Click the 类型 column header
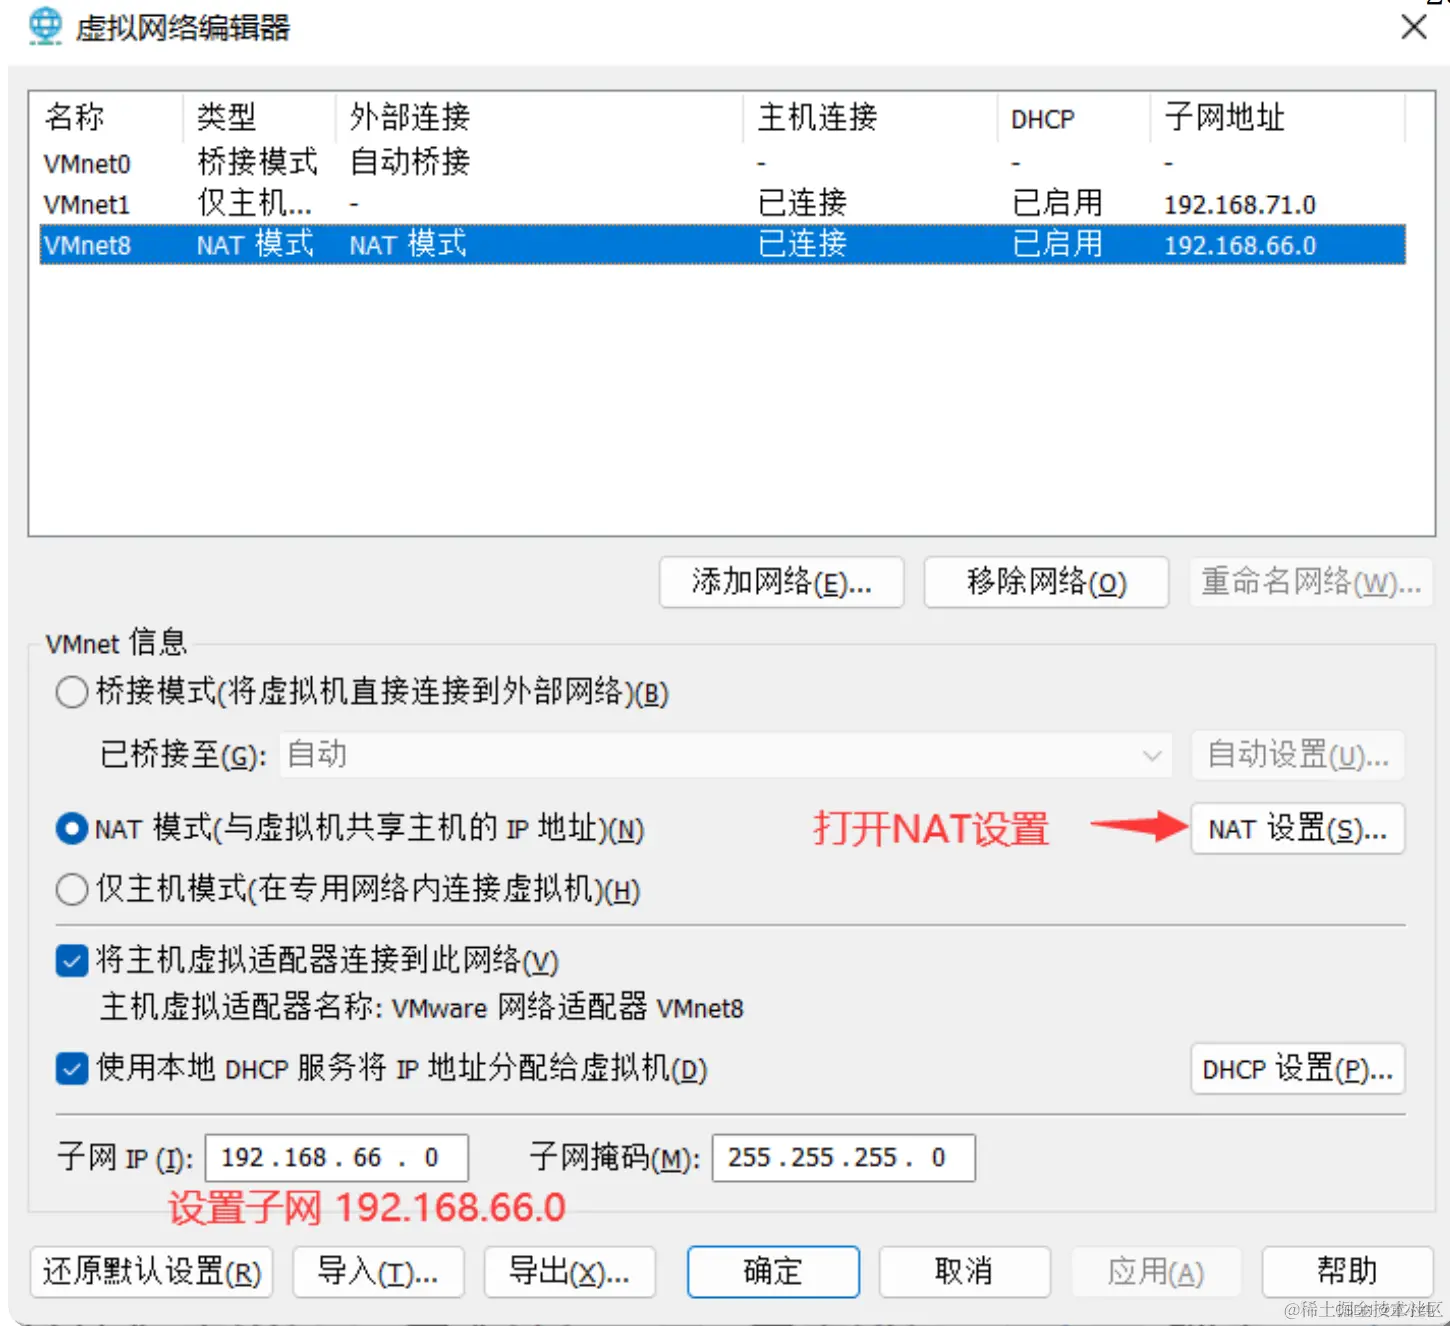1450x1326 pixels. point(260,118)
